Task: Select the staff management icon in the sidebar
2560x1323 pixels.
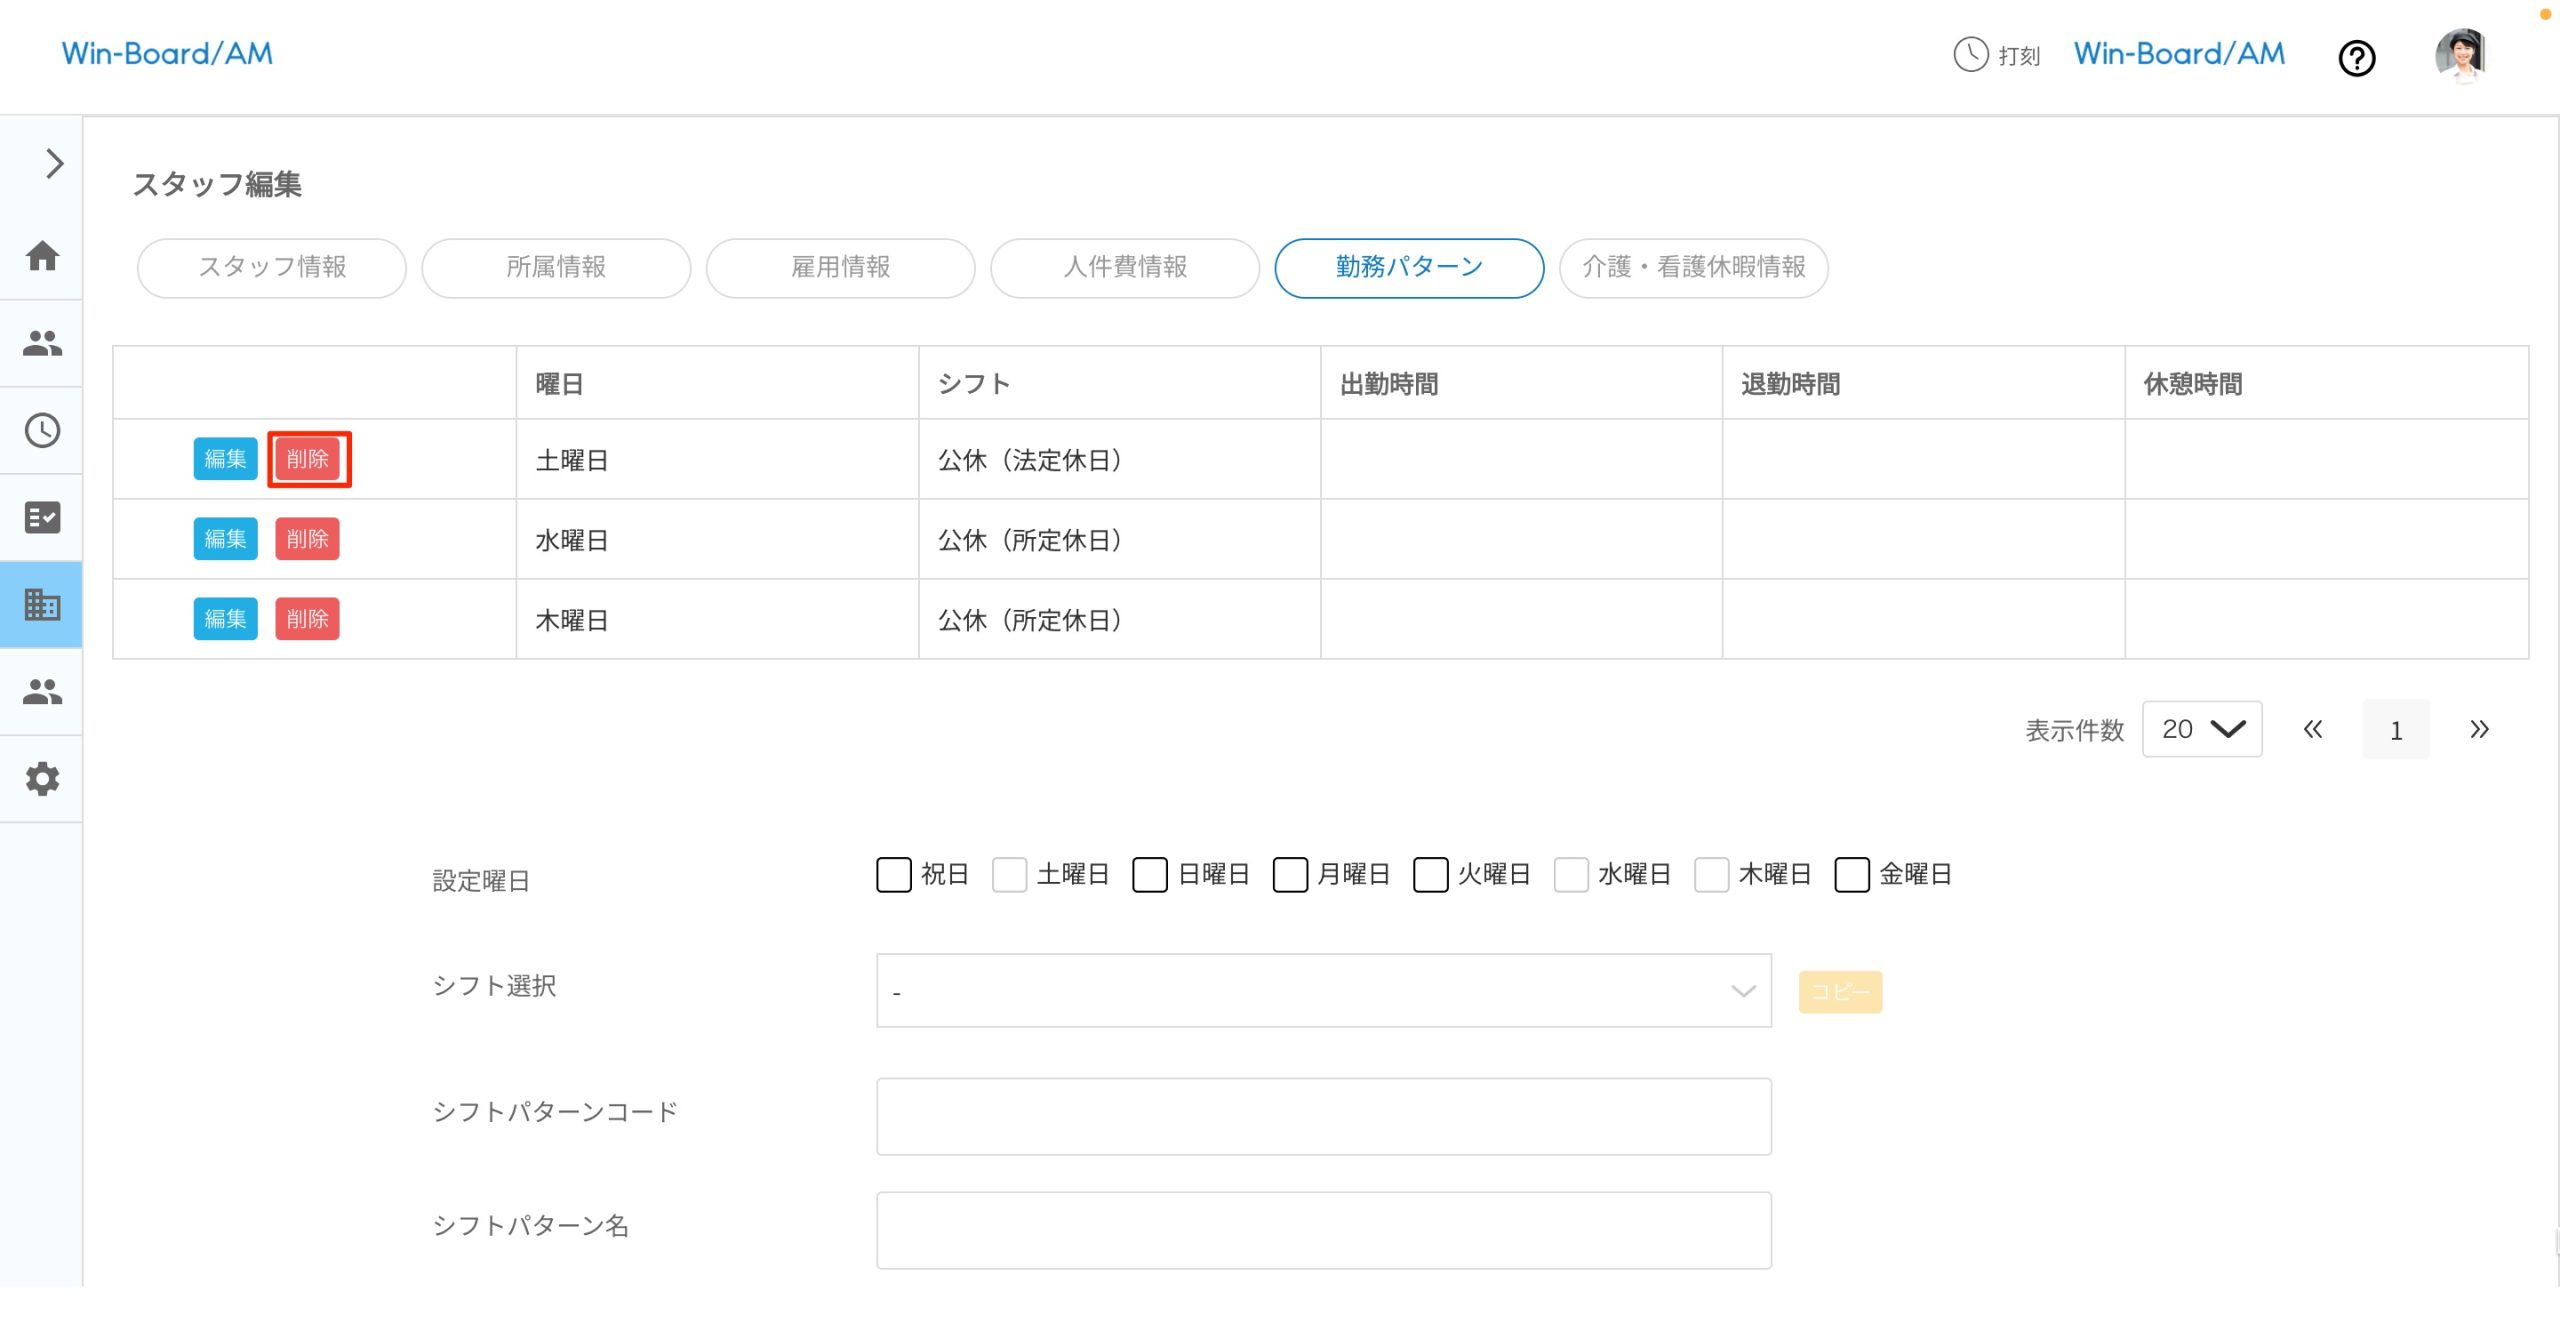Action: click(x=42, y=344)
